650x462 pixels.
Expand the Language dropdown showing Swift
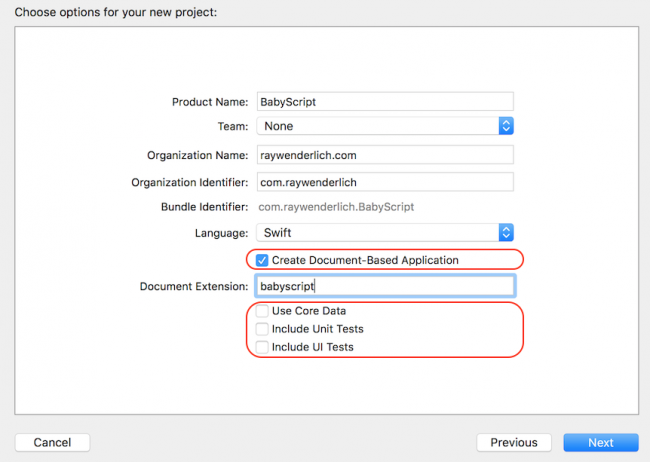385,232
